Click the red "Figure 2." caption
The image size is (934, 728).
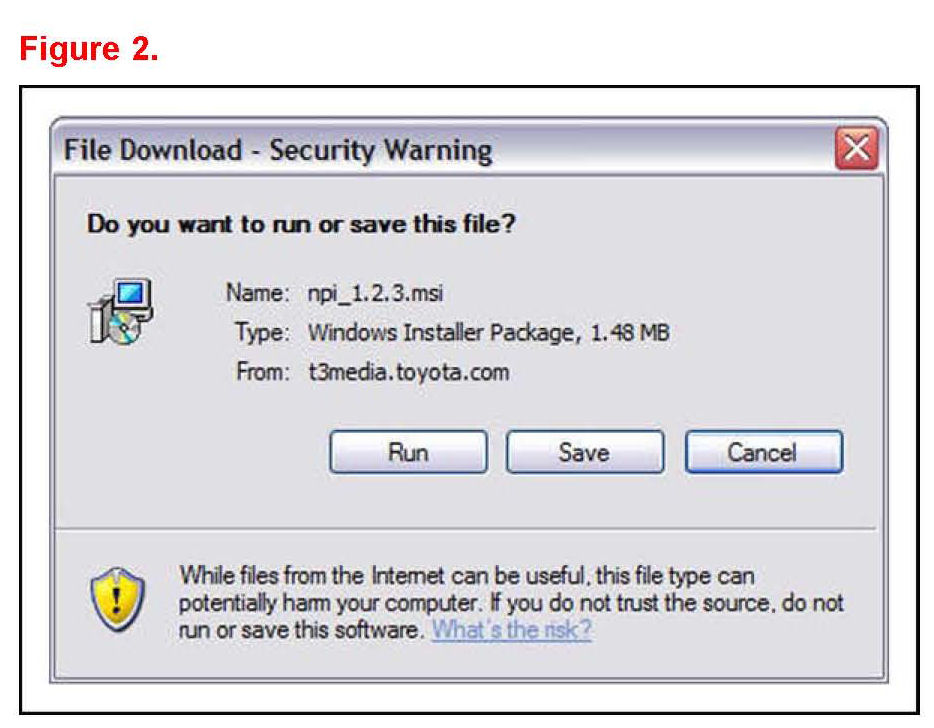(89, 49)
